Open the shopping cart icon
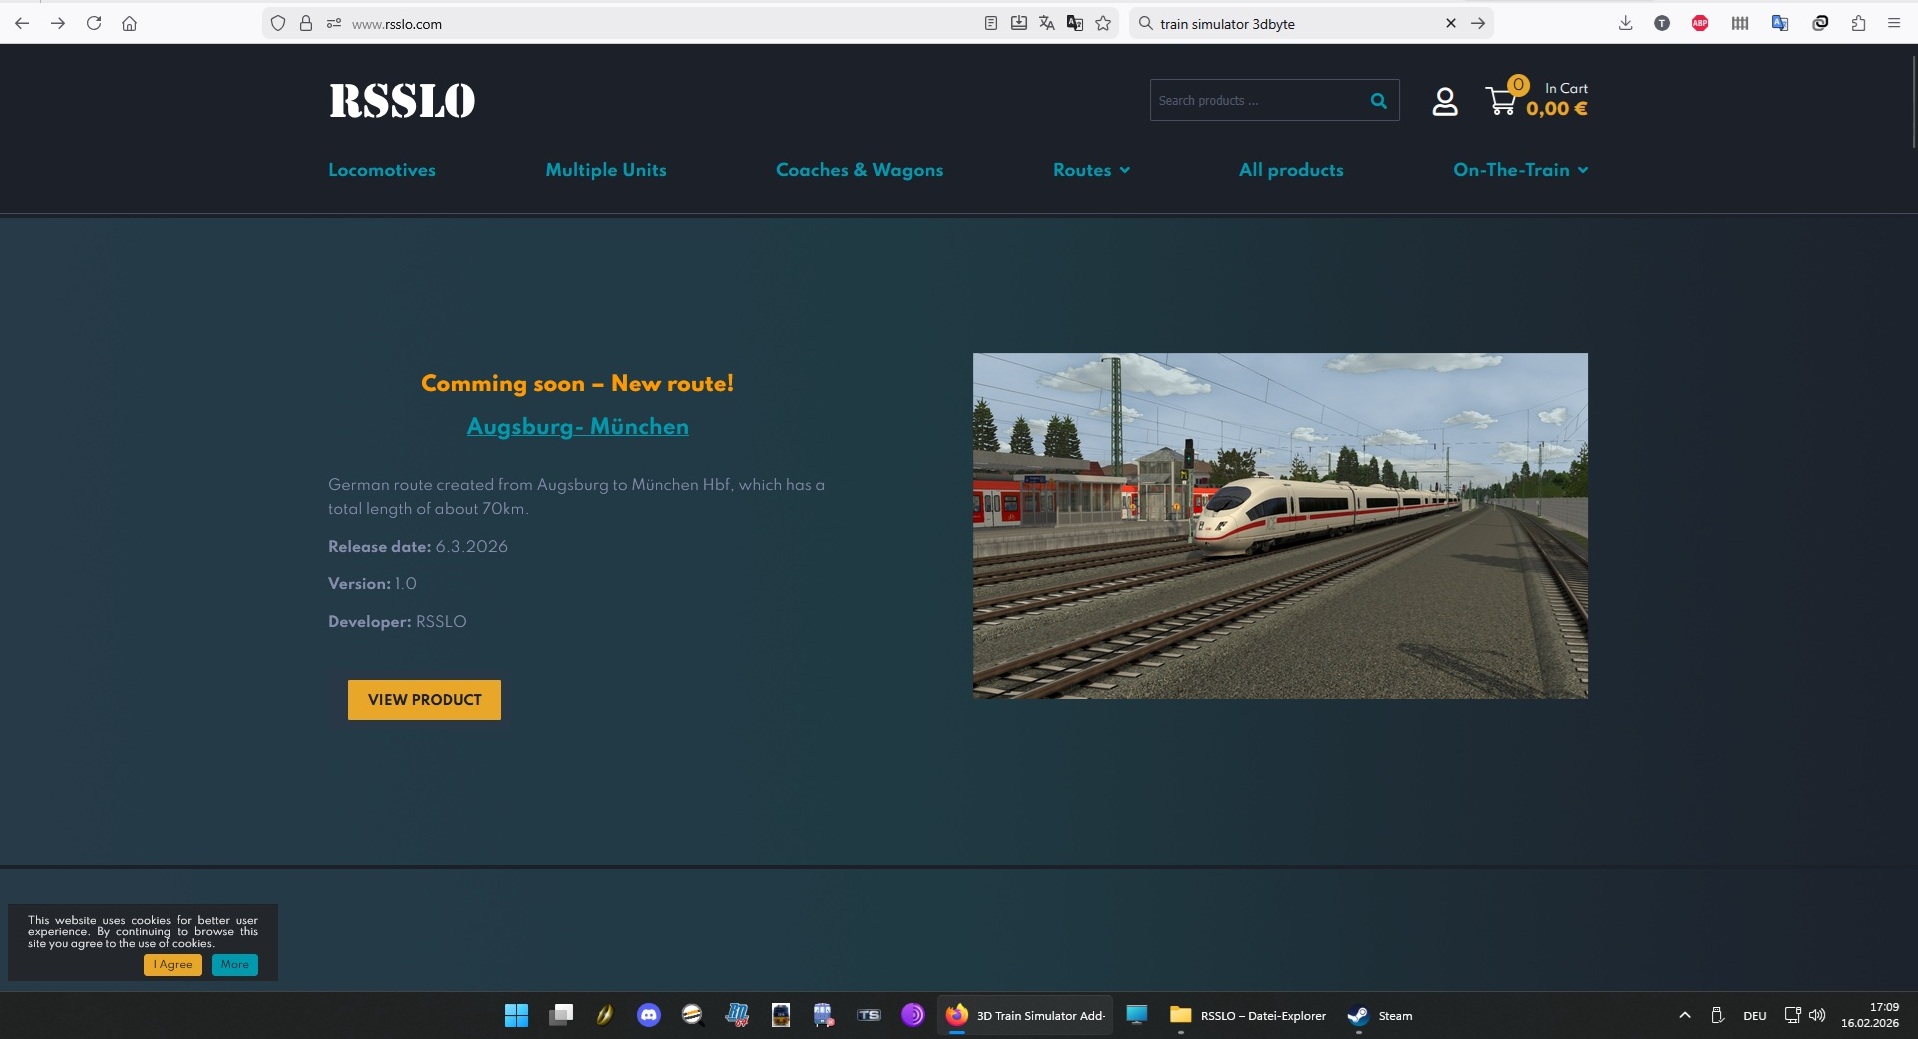 pyautogui.click(x=1501, y=101)
